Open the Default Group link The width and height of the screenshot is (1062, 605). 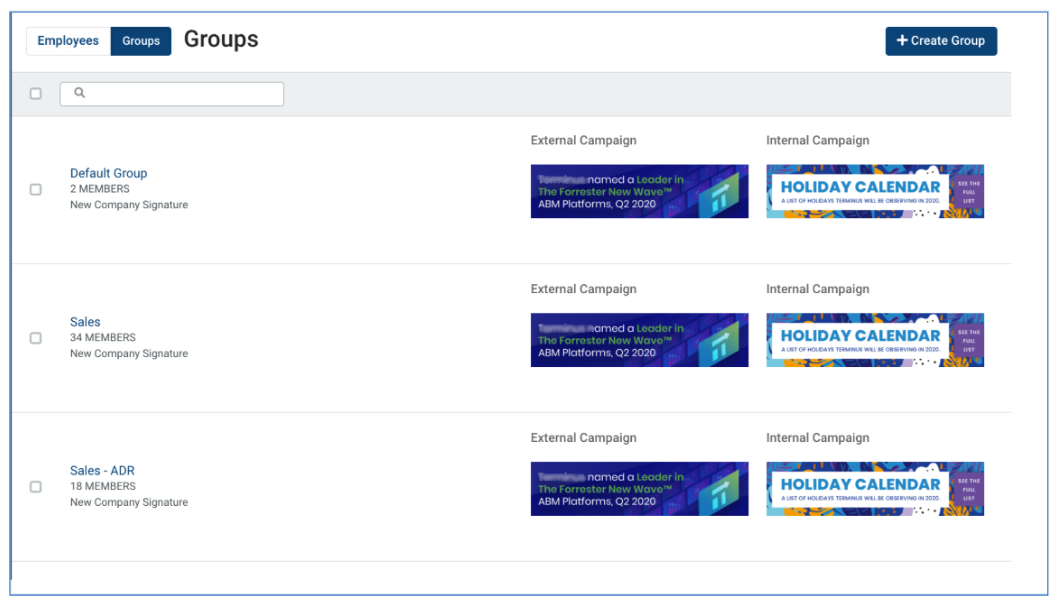pyautogui.click(x=108, y=173)
